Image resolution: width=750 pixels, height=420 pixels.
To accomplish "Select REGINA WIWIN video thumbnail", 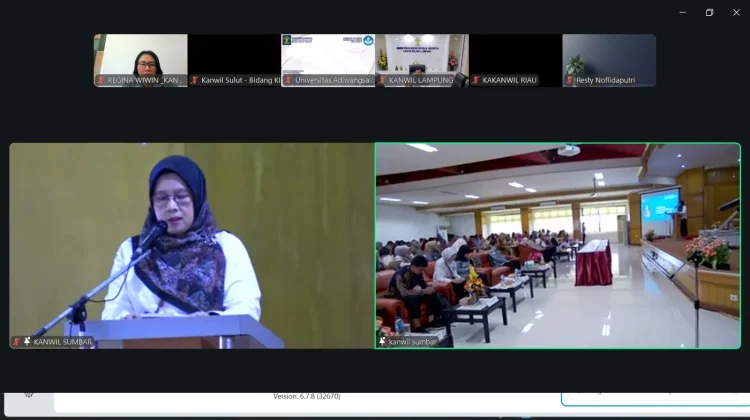I will click(x=141, y=60).
